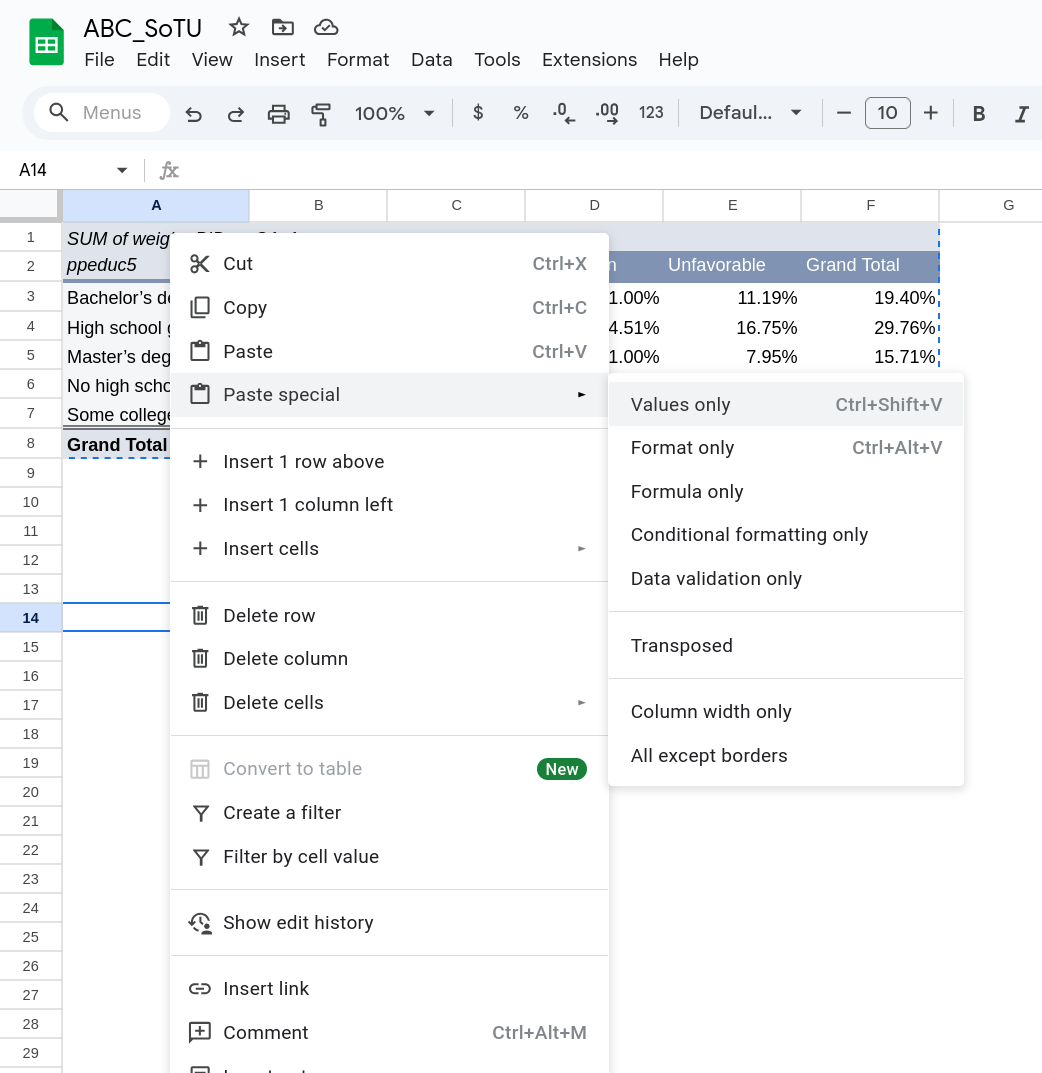Open the font family dropdown
Screen dimensions: 1042x1073
[750, 113]
